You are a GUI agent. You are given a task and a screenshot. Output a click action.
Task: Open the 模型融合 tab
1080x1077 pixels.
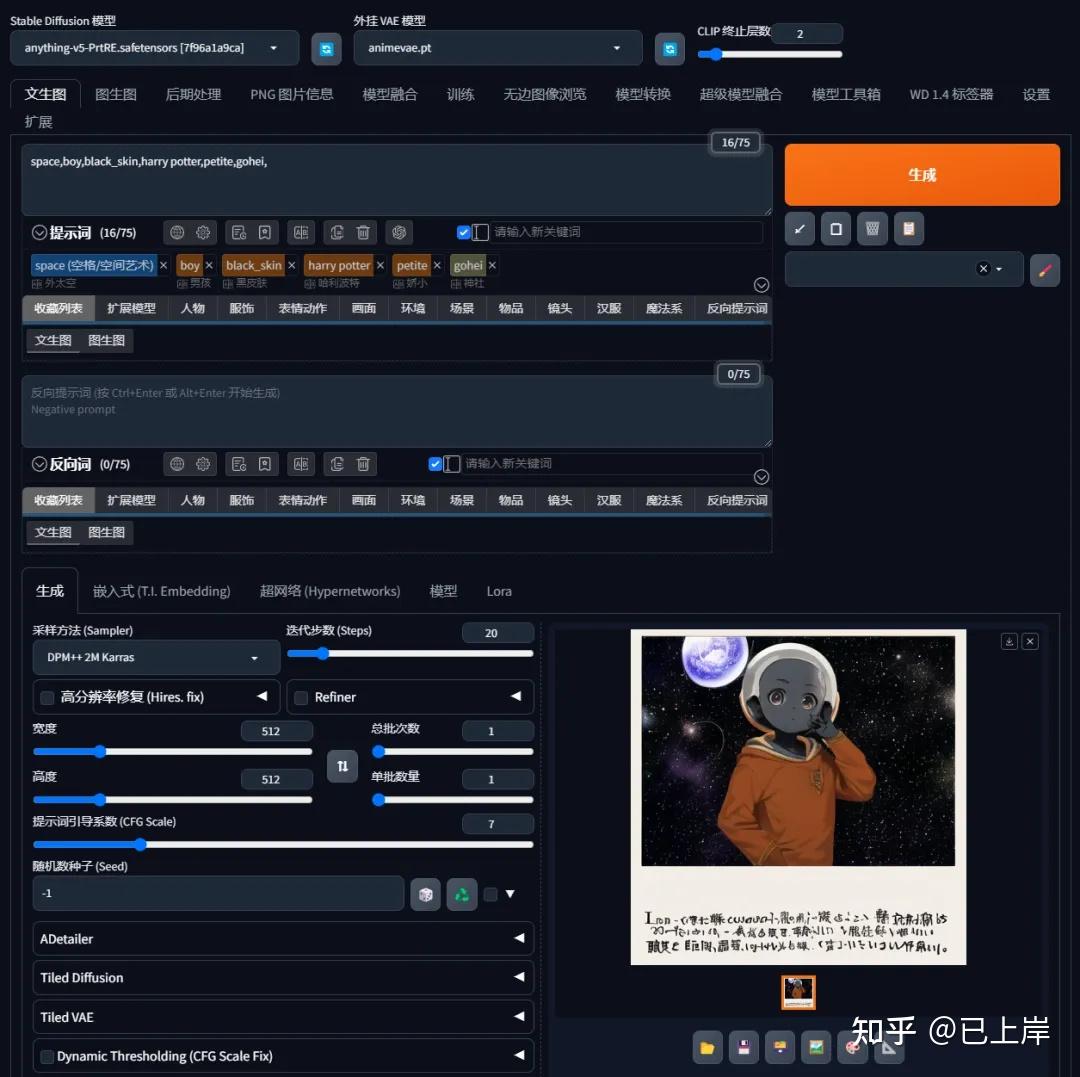390,95
